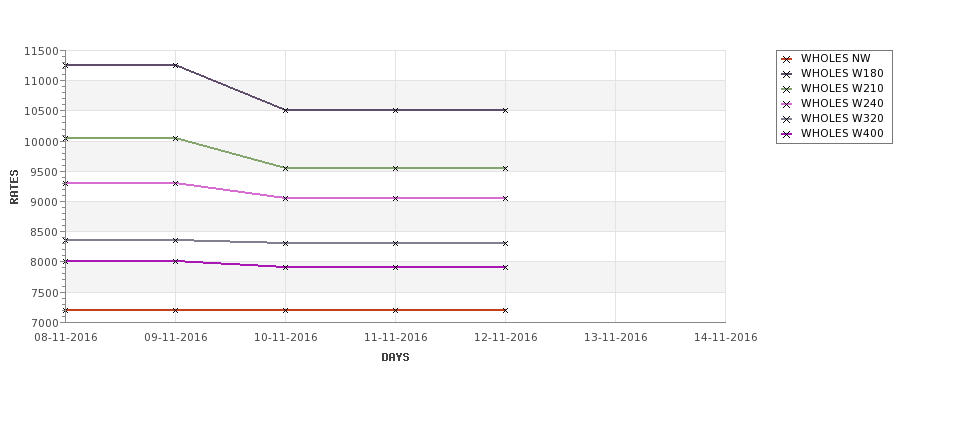Click the DAYS axis title
Screen dimensions: 975x429
[395, 358]
